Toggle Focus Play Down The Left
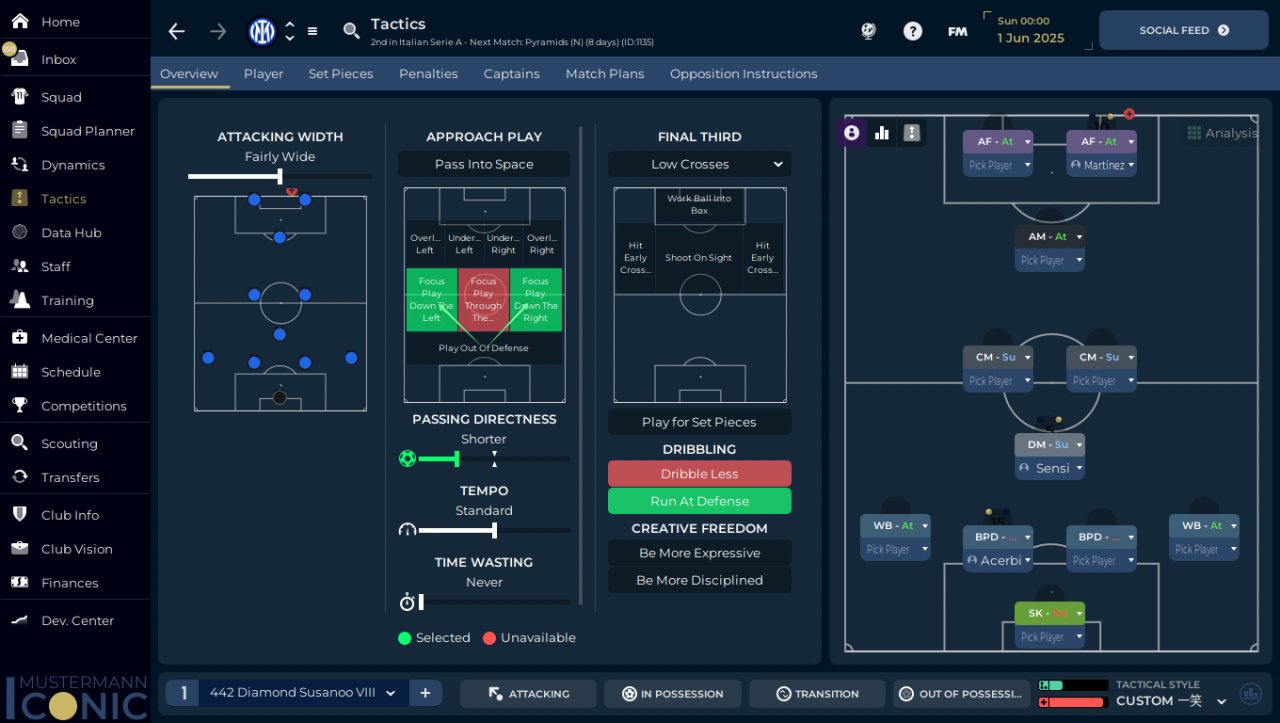The image size is (1280, 723). point(431,300)
